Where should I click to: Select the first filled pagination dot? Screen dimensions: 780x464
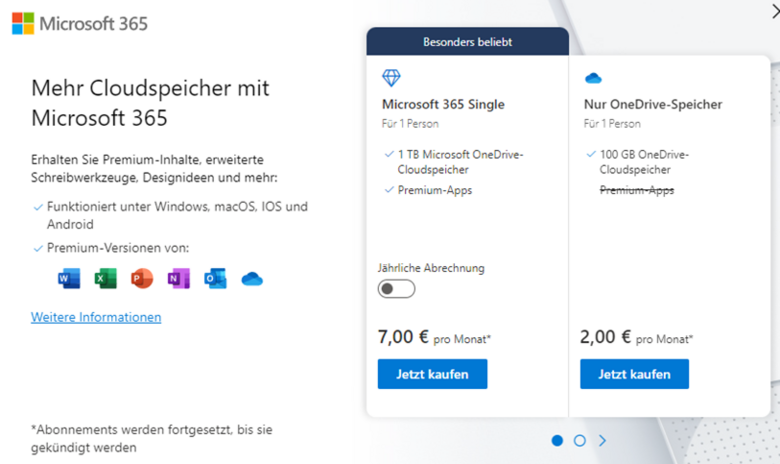[x=557, y=441]
